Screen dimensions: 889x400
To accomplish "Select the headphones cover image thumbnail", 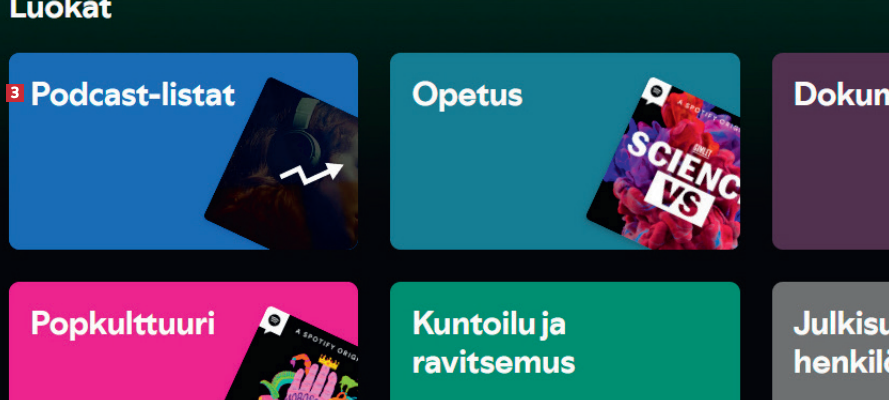I will click(x=282, y=164).
